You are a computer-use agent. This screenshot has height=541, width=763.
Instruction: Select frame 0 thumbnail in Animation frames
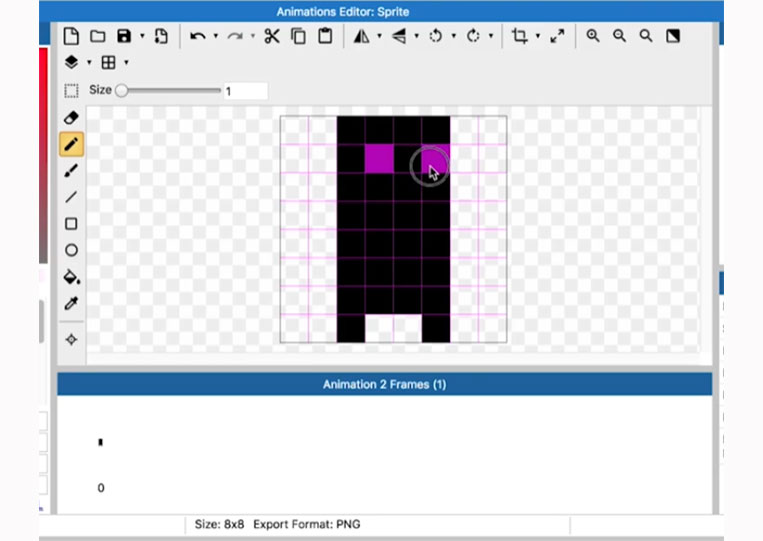(x=101, y=442)
